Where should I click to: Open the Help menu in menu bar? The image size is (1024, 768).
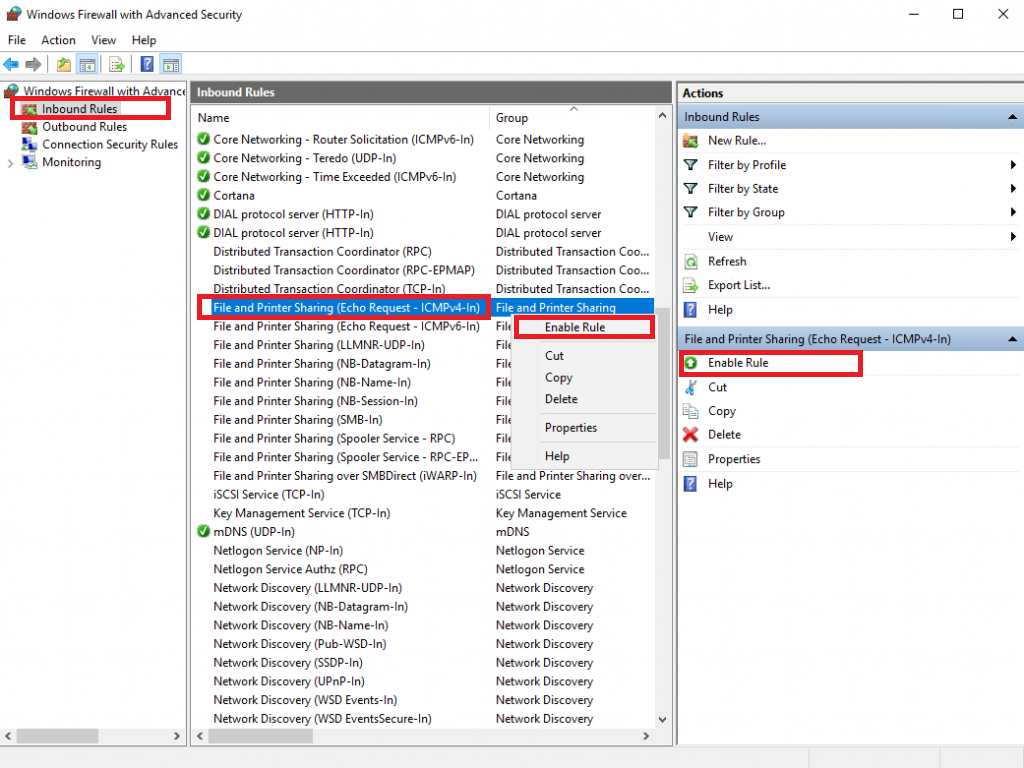pos(144,40)
